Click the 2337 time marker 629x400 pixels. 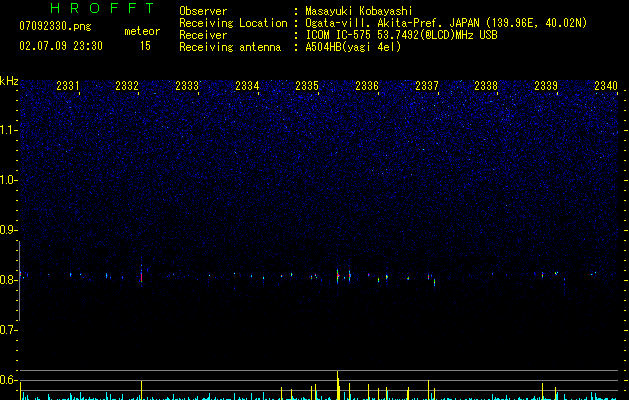(427, 86)
